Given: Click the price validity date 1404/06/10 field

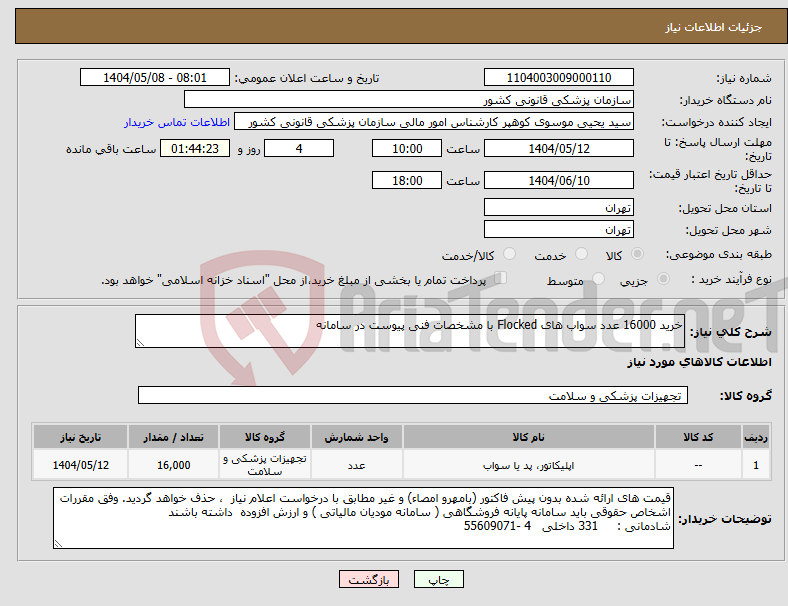Looking at the screenshot, I should tap(559, 180).
